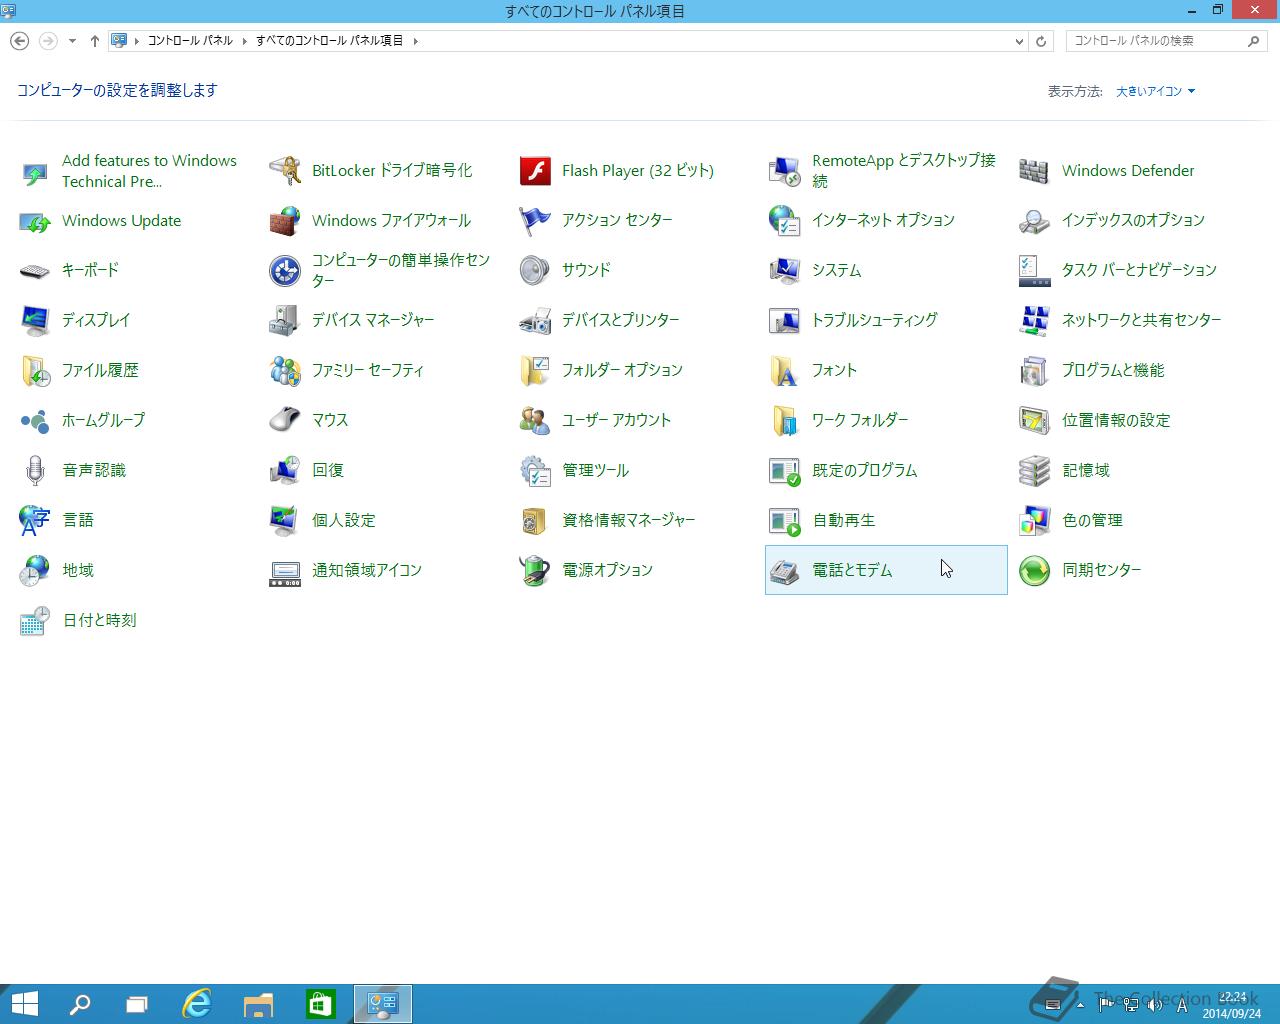The image size is (1280, 1024).
Task: Open the 同期センター icon
Action: [1035, 570]
